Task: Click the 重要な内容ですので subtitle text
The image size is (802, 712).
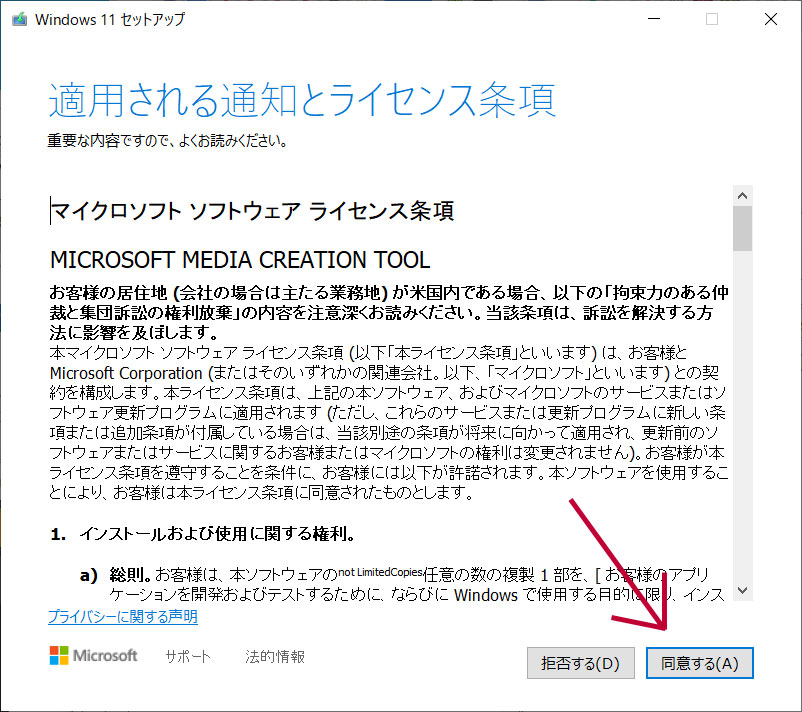Action: click(168, 141)
